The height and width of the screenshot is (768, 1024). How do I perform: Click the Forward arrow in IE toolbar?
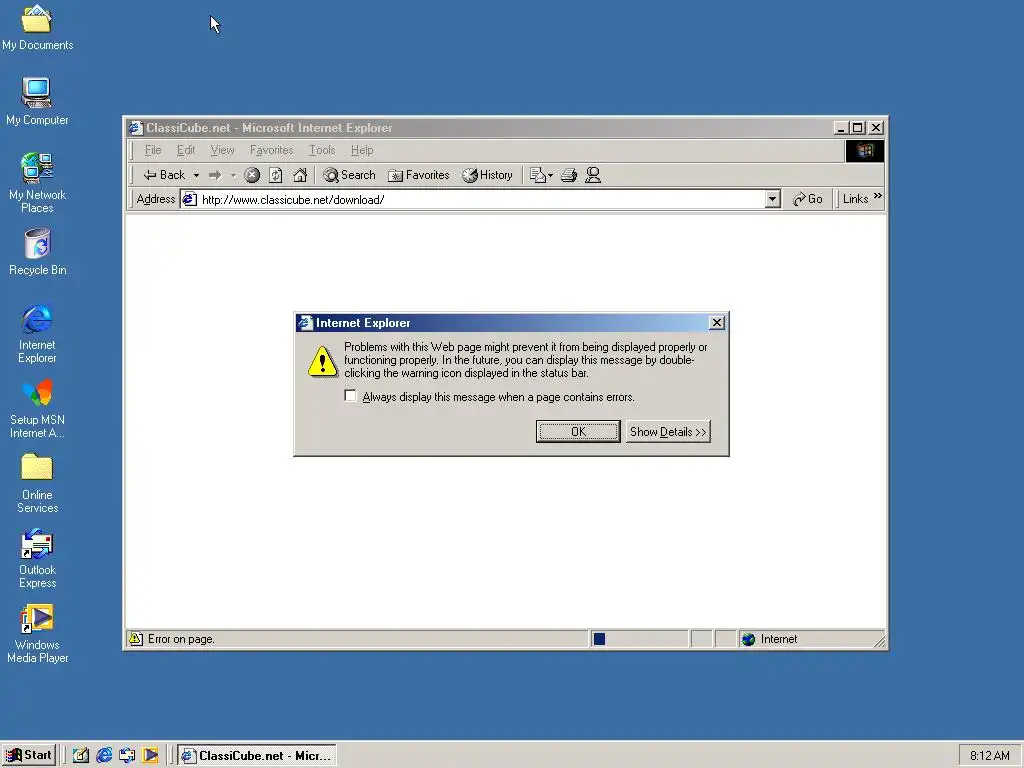[215, 175]
